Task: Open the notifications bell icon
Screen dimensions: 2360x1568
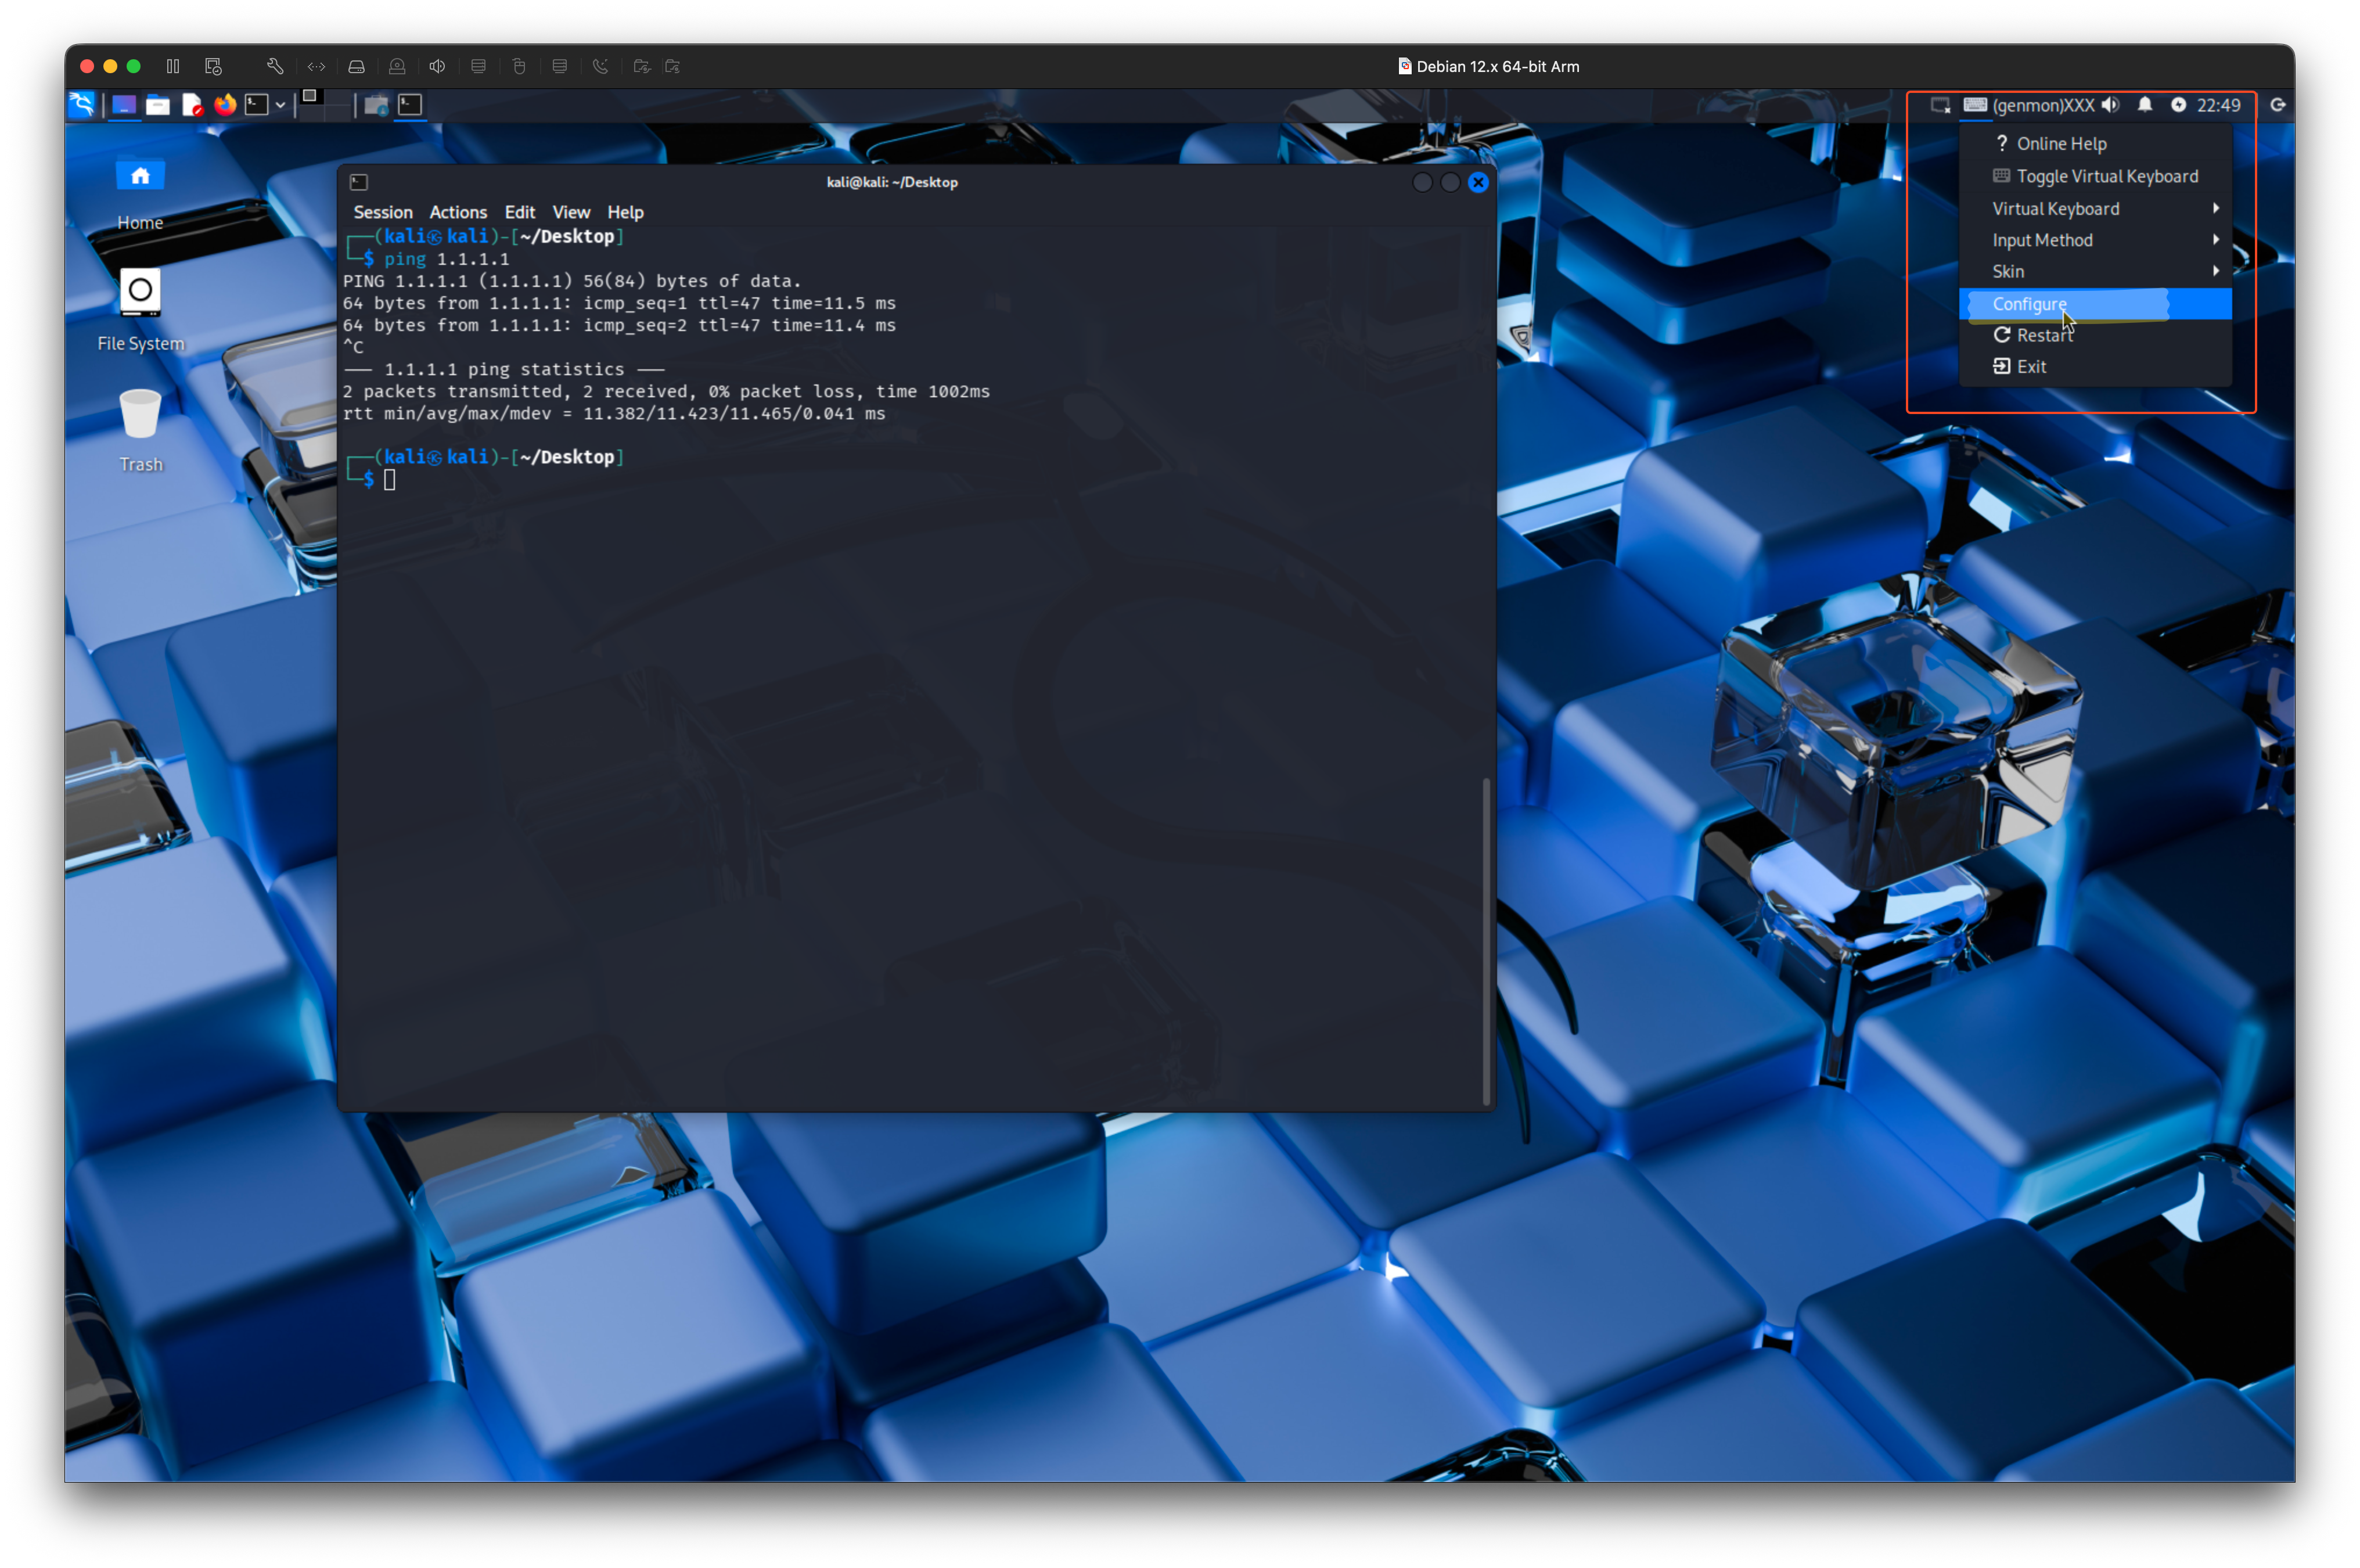Action: click(x=2145, y=104)
